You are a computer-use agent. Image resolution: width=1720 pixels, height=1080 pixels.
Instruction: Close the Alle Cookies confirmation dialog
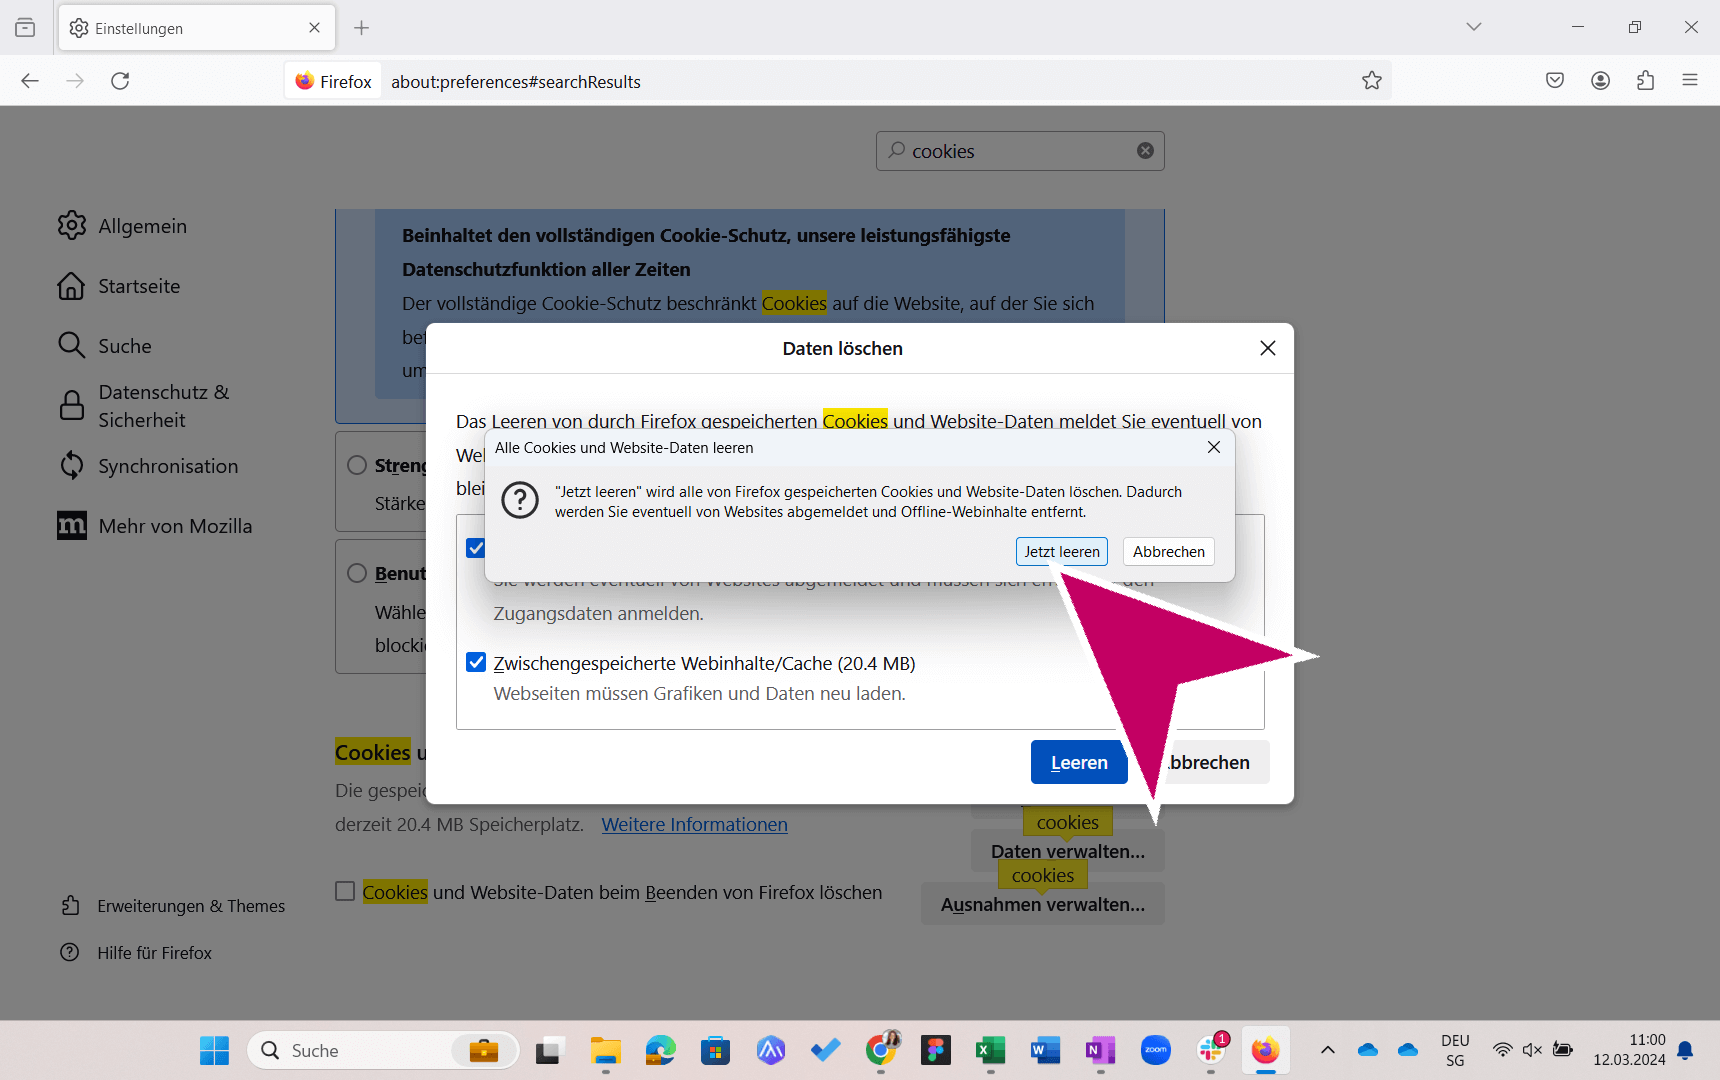click(x=1214, y=447)
